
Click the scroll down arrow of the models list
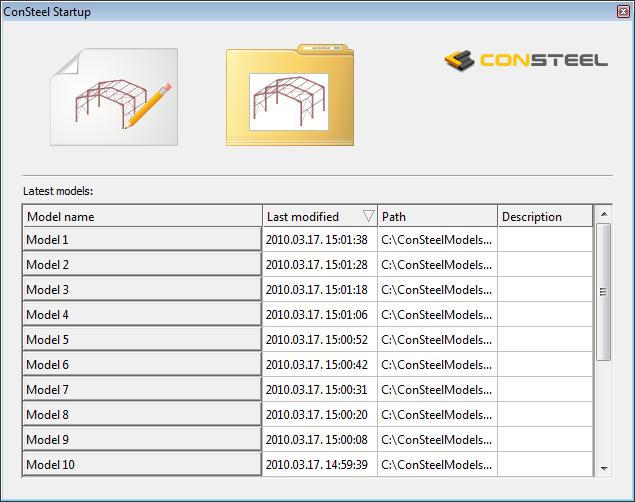[x=604, y=468]
